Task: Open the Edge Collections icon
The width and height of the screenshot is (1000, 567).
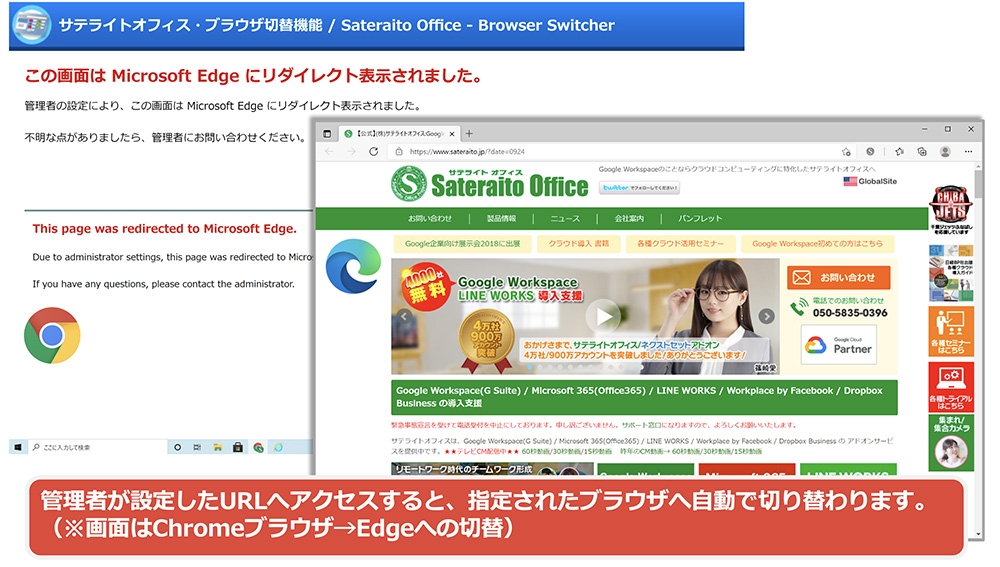Action: pos(922,152)
